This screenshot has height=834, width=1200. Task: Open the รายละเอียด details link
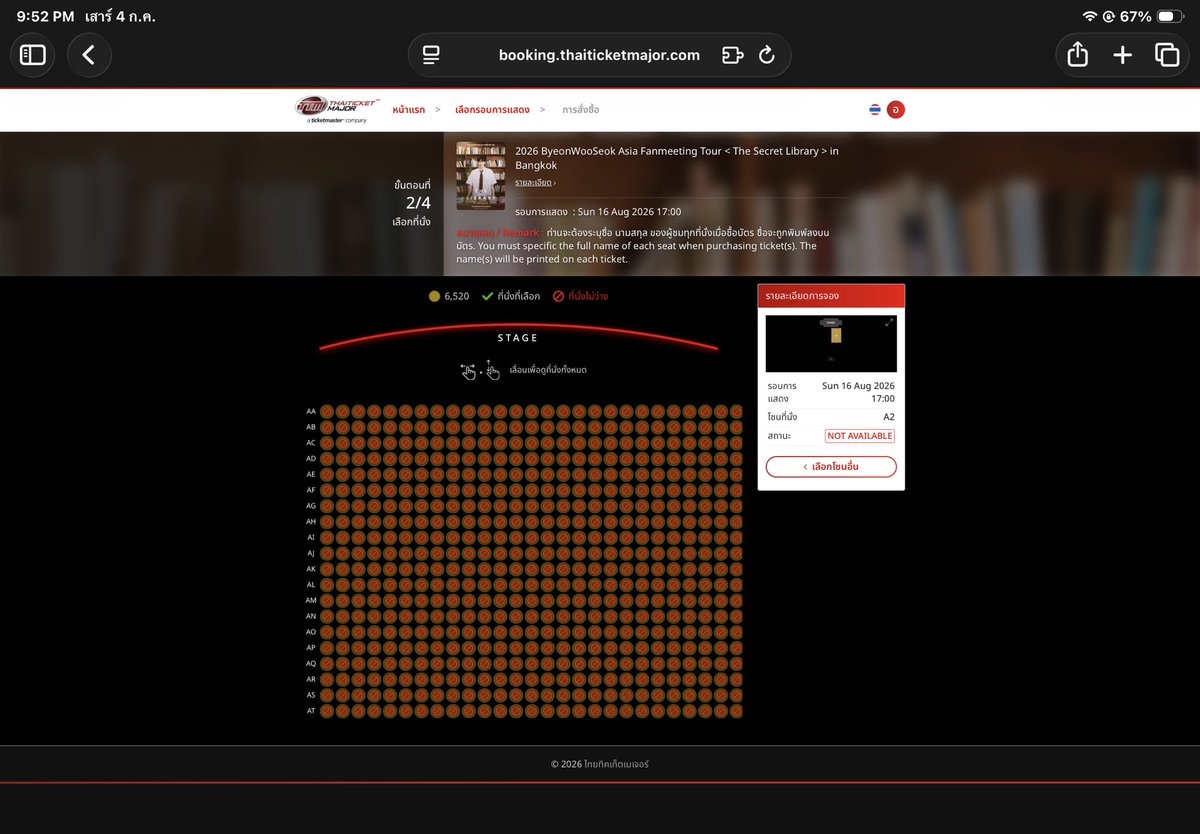535,183
